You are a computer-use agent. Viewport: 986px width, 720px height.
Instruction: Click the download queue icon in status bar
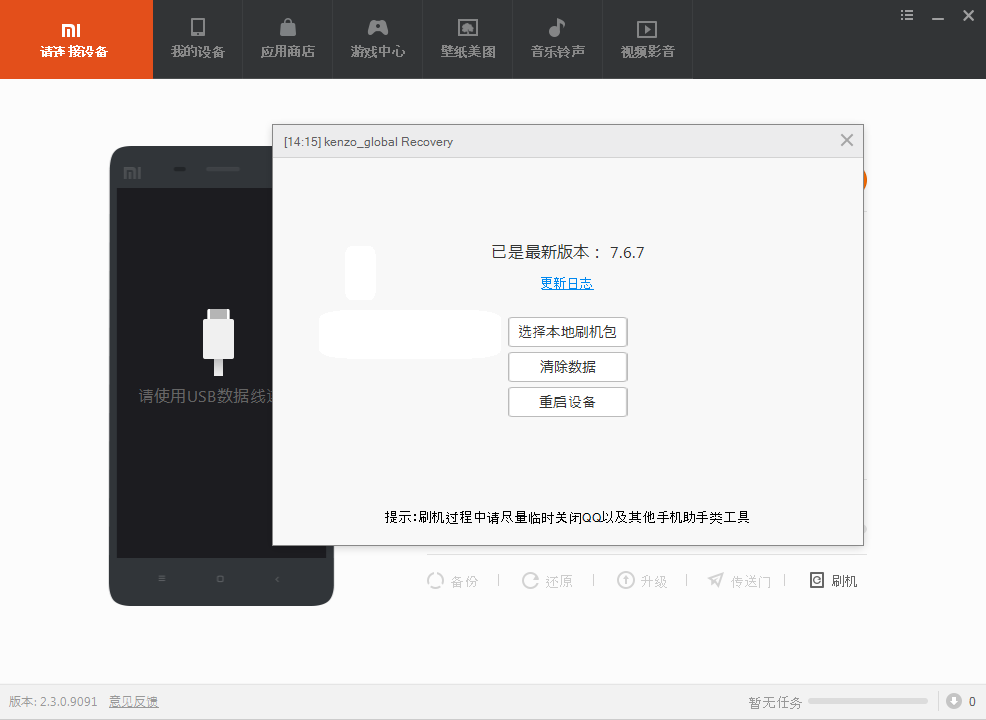(954, 701)
